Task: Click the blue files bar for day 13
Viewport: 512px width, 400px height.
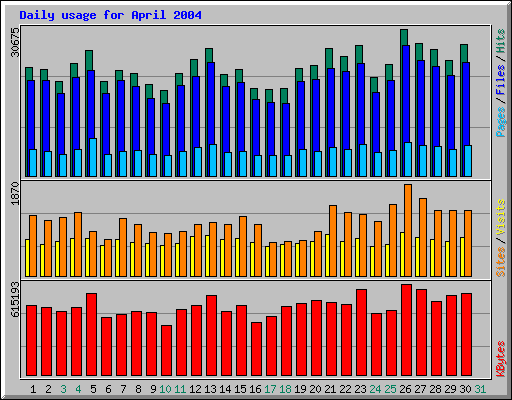Action: [x=211, y=103]
